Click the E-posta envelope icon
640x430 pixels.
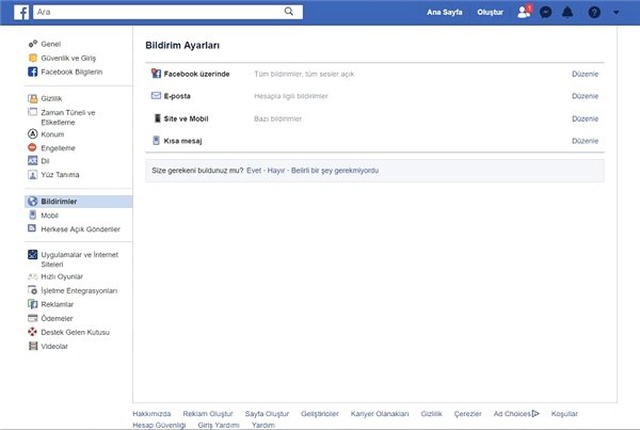click(156, 96)
